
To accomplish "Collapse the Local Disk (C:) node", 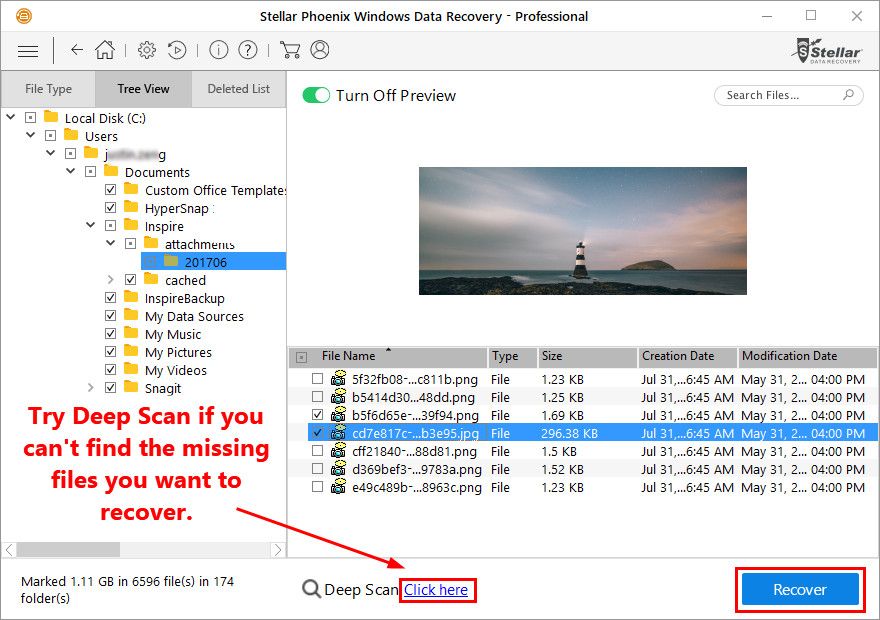I will click(11, 117).
